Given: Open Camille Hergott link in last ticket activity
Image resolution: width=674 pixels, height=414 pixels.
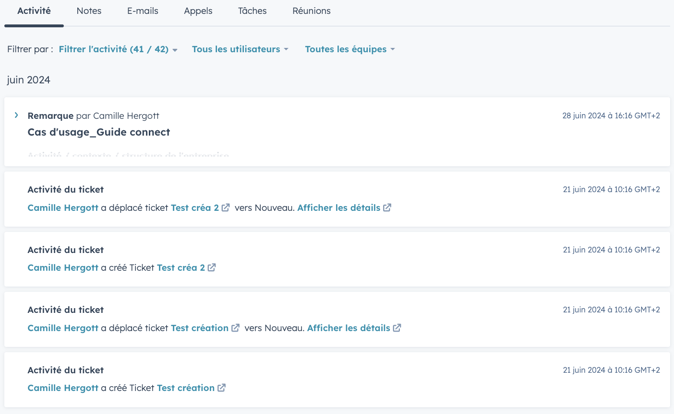Looking at the screenshot, I should click(x=62, y=388).
